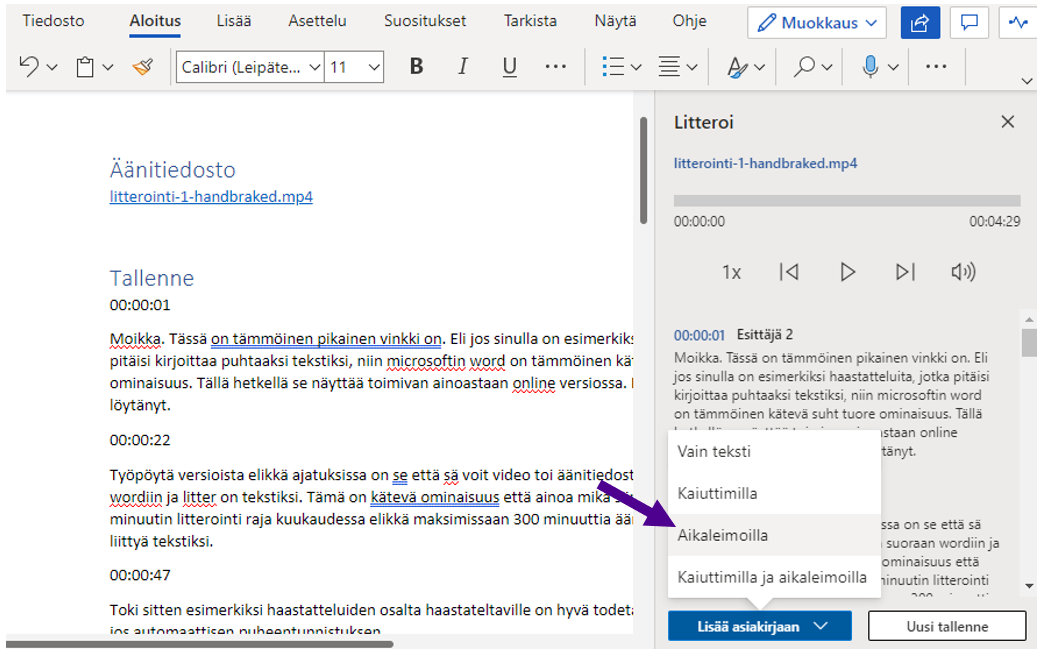Toggle Bold formatting
The image size is (1043, 653).
coord(417,67)
